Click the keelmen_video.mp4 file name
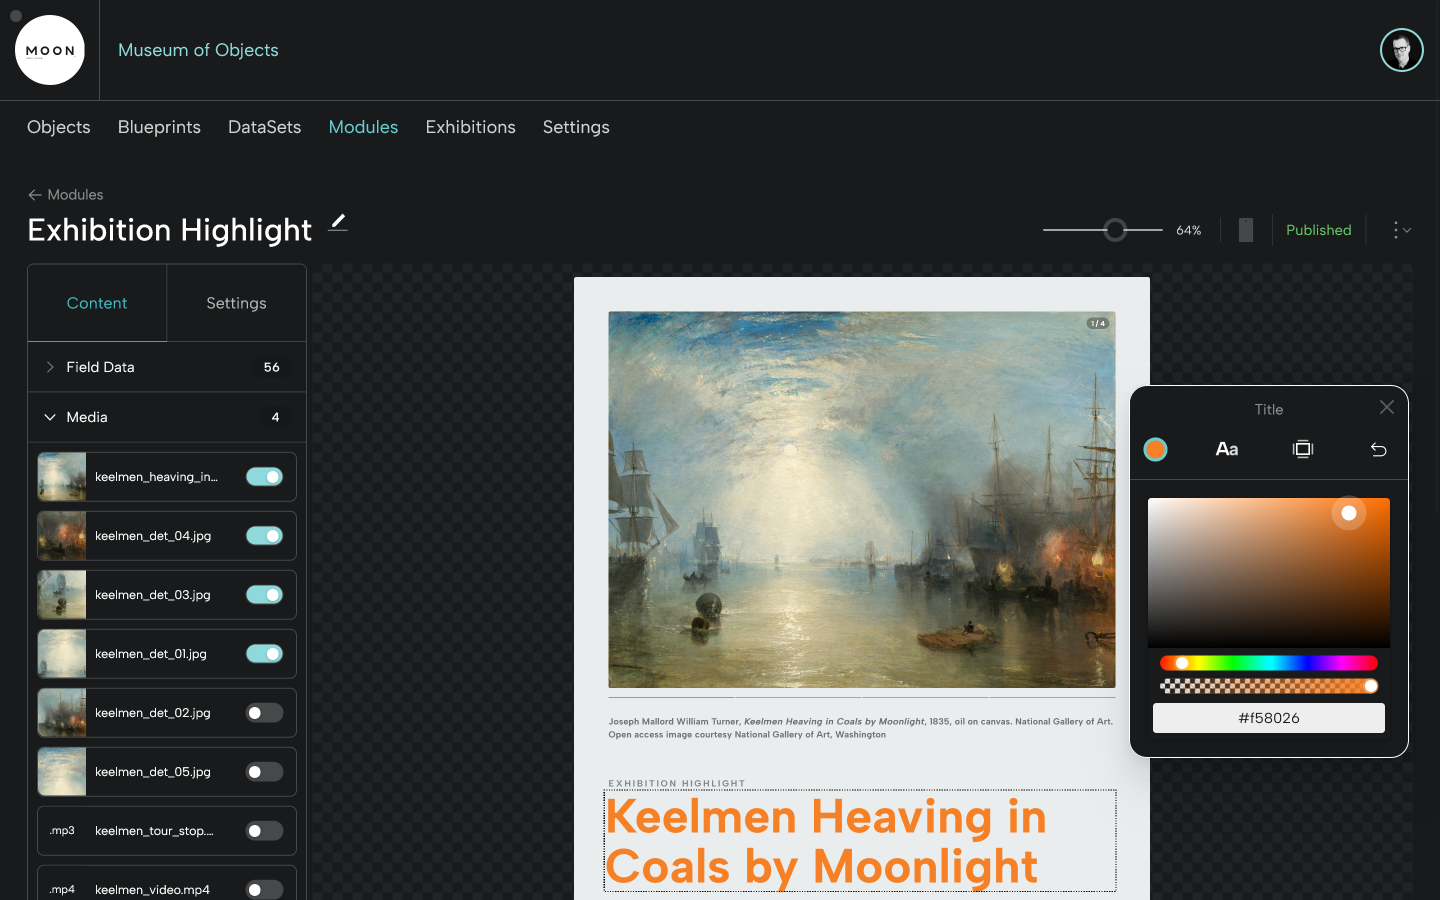Image resolution: width=1440 pixels, height=900 pixels. pos(152,890)
